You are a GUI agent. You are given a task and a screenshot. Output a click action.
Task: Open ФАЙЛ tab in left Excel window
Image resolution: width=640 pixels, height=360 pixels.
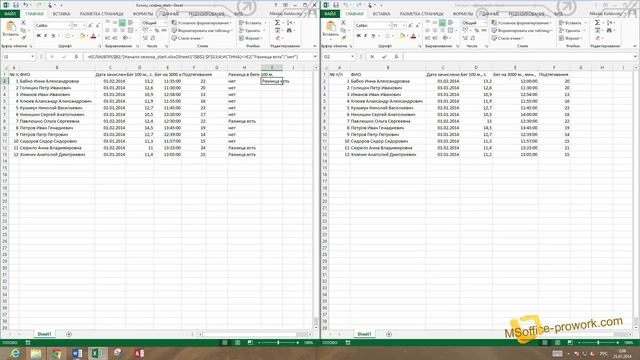click(10, 13)
